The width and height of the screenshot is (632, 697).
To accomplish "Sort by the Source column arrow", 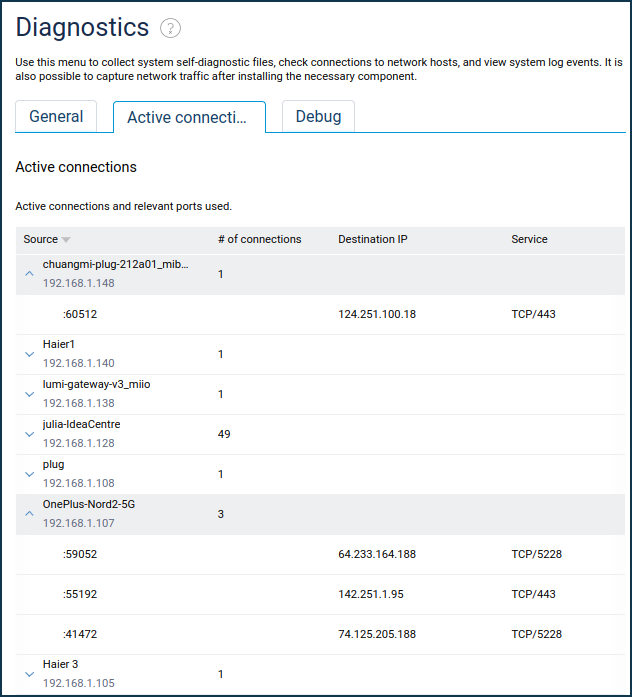I will point(66,240).
